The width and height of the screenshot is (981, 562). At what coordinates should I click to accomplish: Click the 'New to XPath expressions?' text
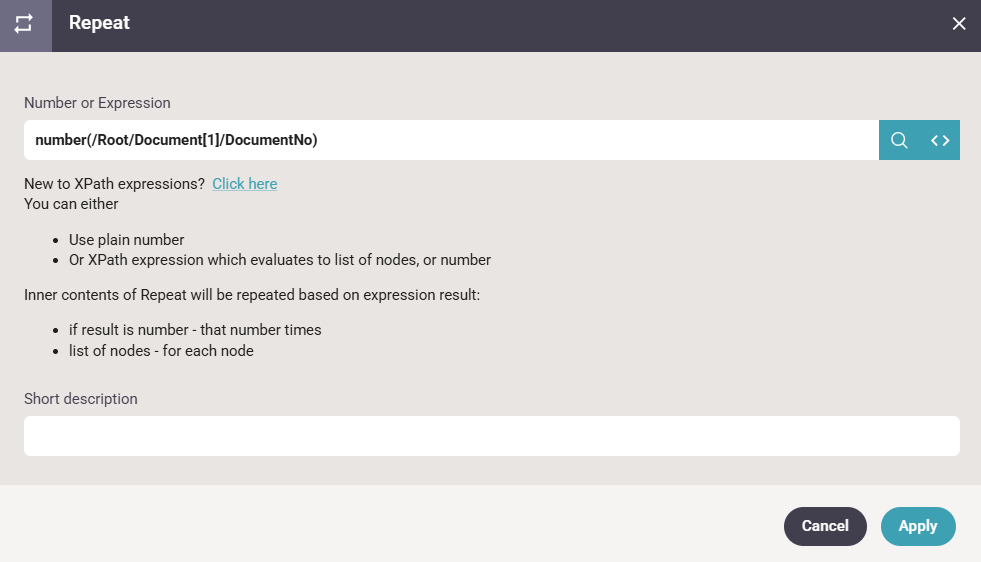point(114,184)
